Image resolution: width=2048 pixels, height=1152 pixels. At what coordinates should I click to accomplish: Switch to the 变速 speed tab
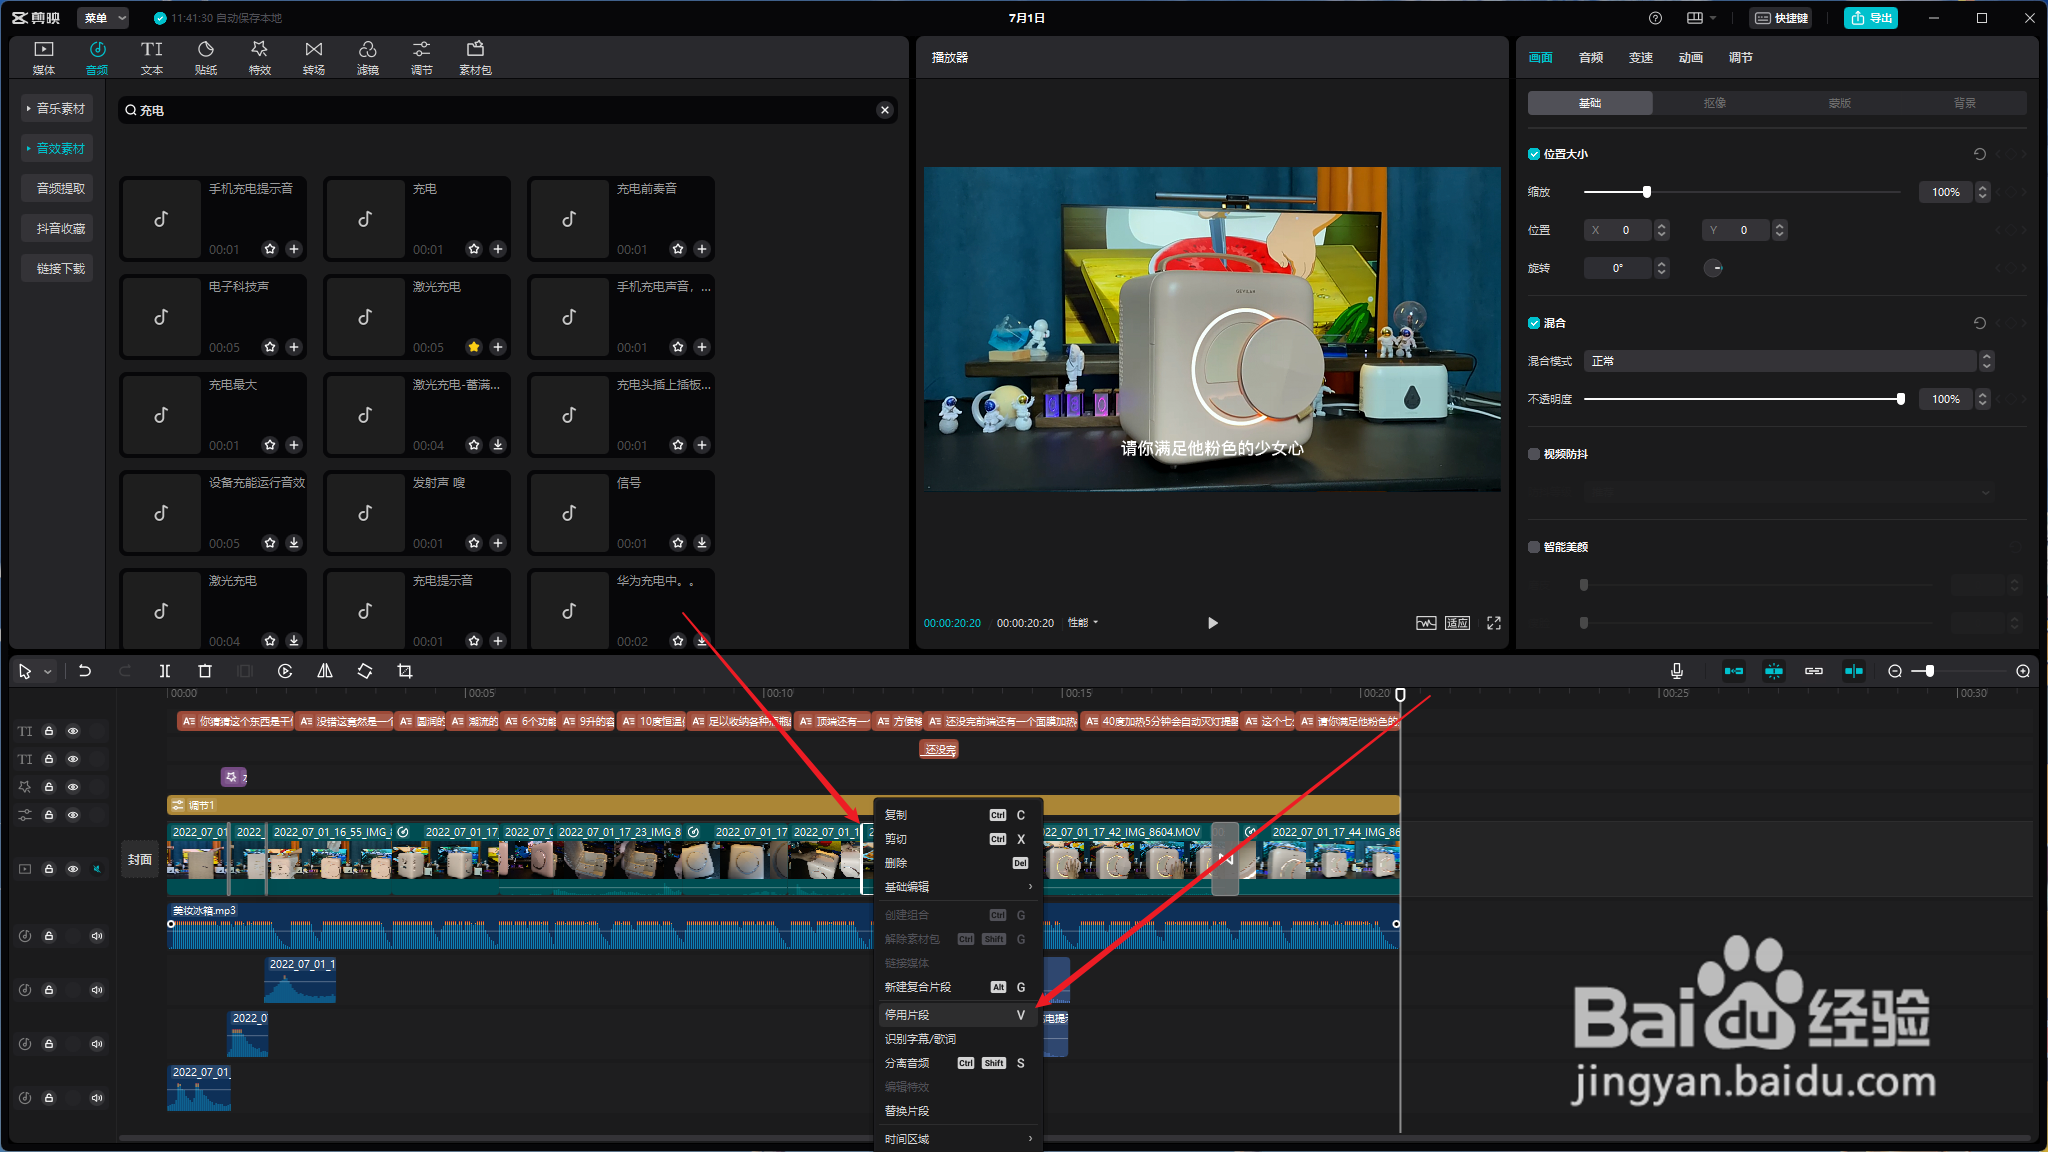(x=1641, y=58)
